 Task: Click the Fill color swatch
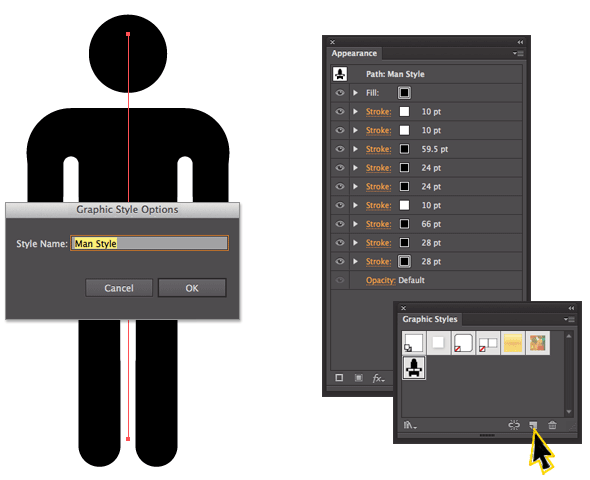404,93
